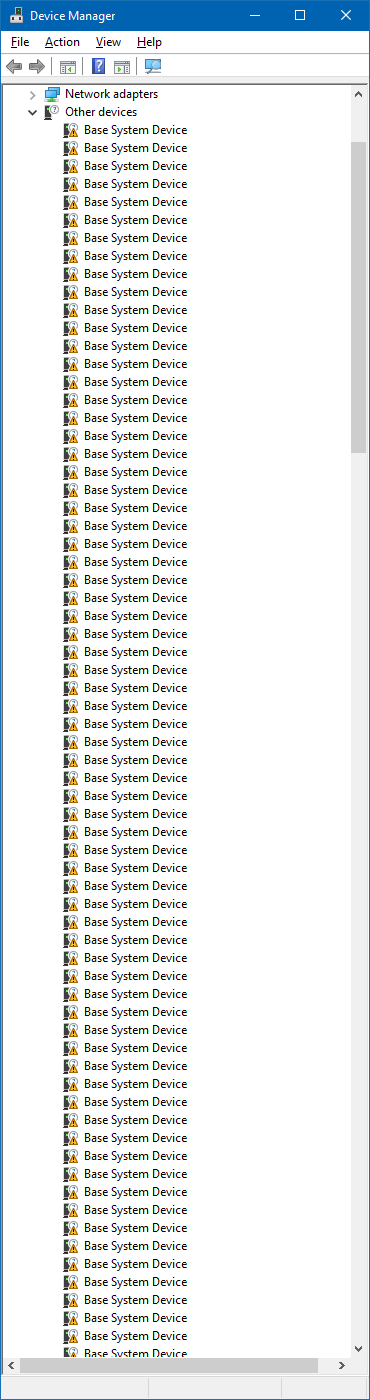The height and width of the screenshot is (1400, 370).
Task: Click the Back arrow toolbar icon
Action: click(x=14, y=67)
